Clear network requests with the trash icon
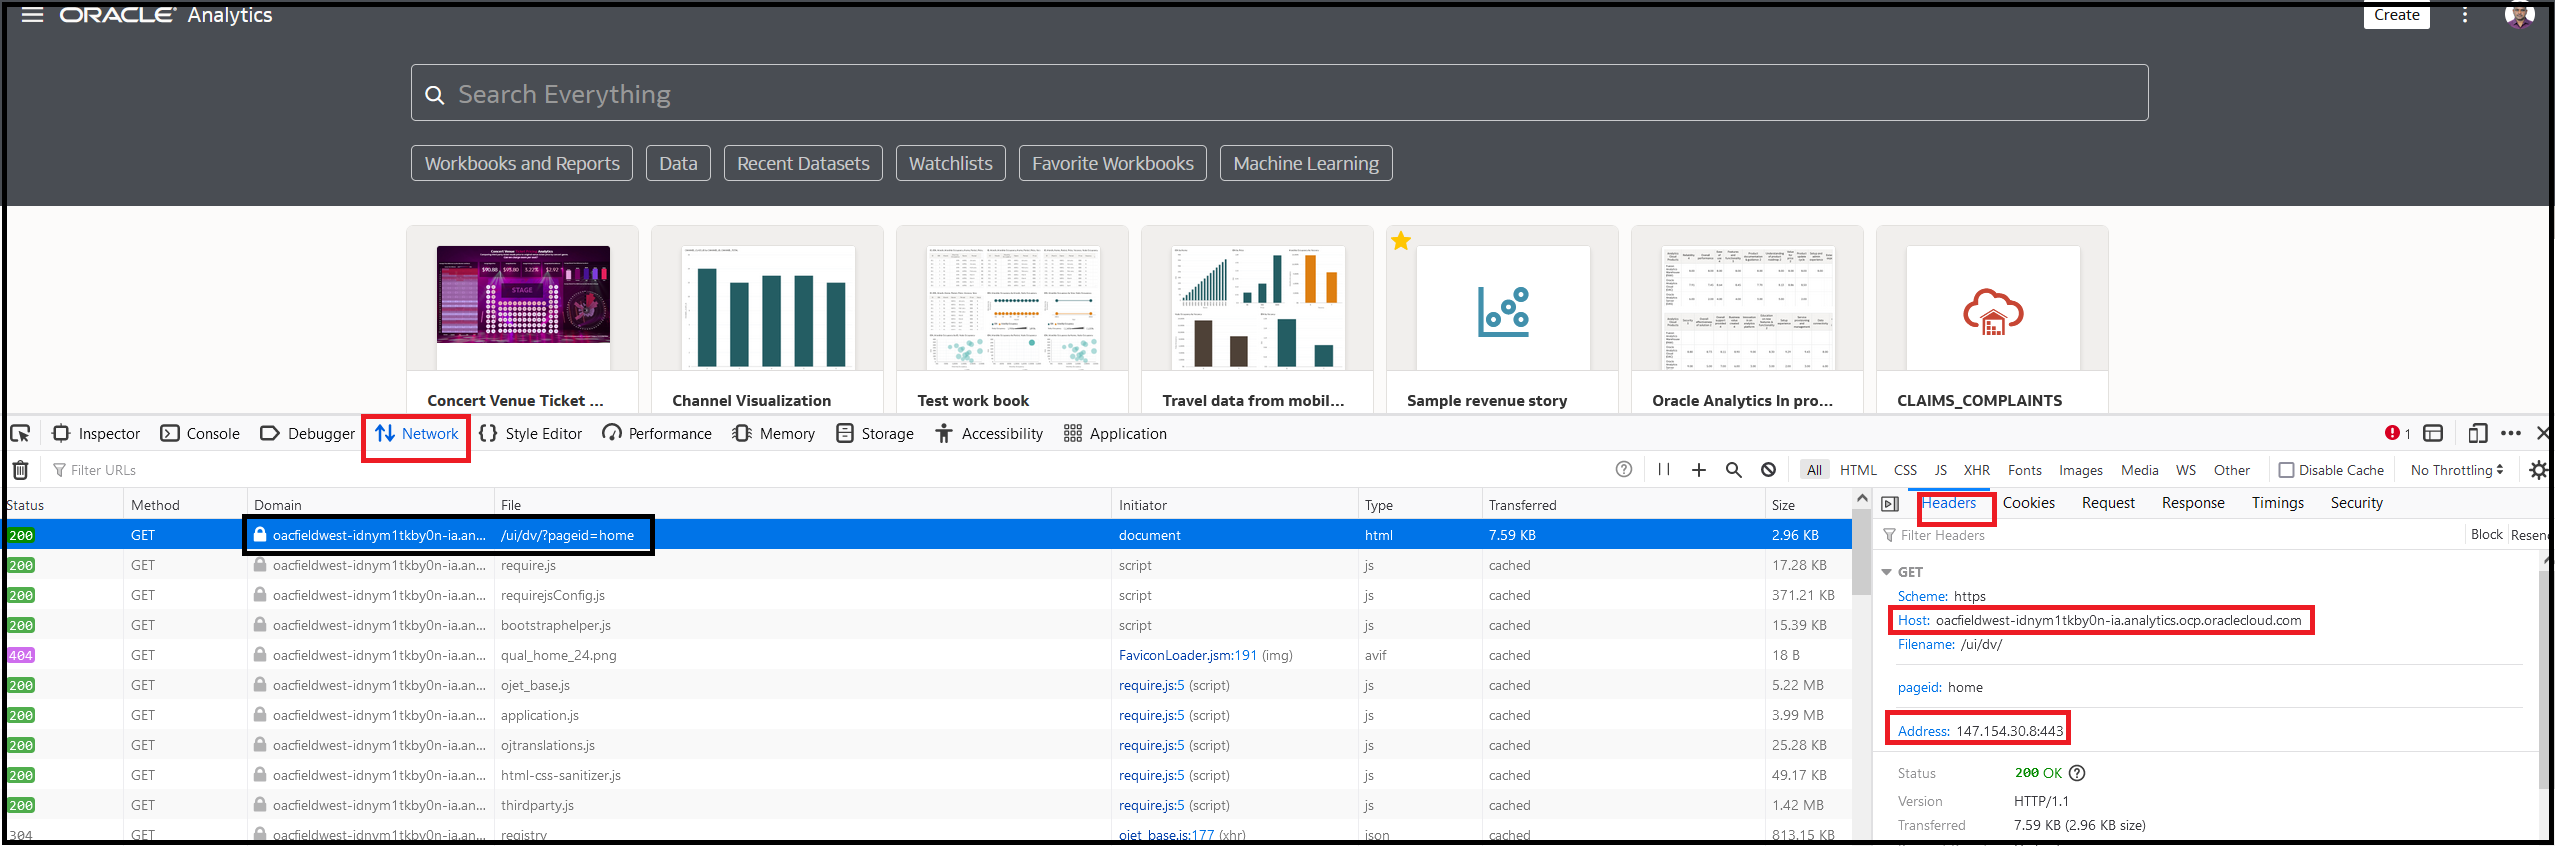The image size is (2555, 846). pyautogui.click(x=20, y=470)
